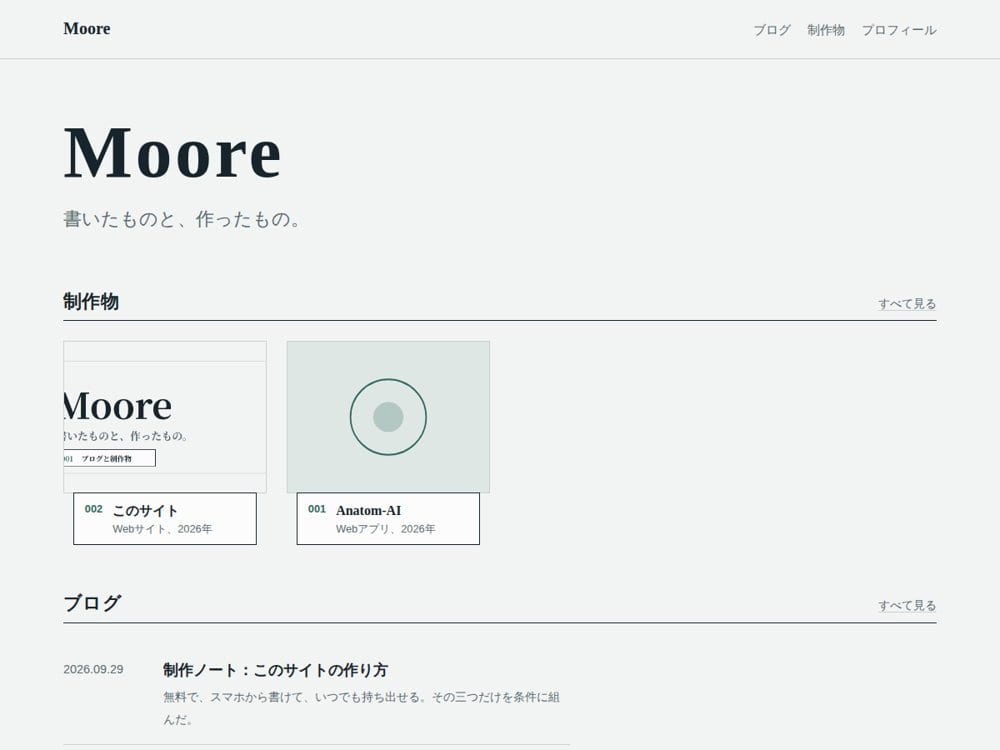Click the このサイト project title
This screenshot has height=750, width=1000.
145,510
